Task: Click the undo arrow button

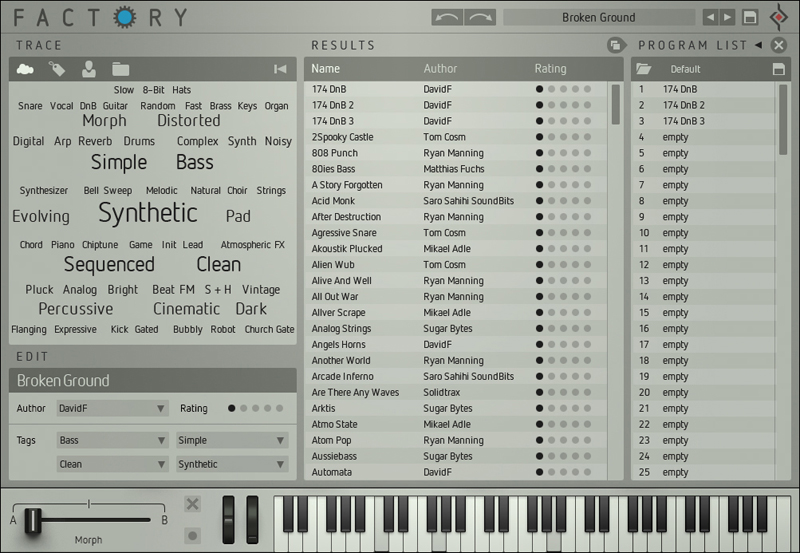Action: click(447, 17)
